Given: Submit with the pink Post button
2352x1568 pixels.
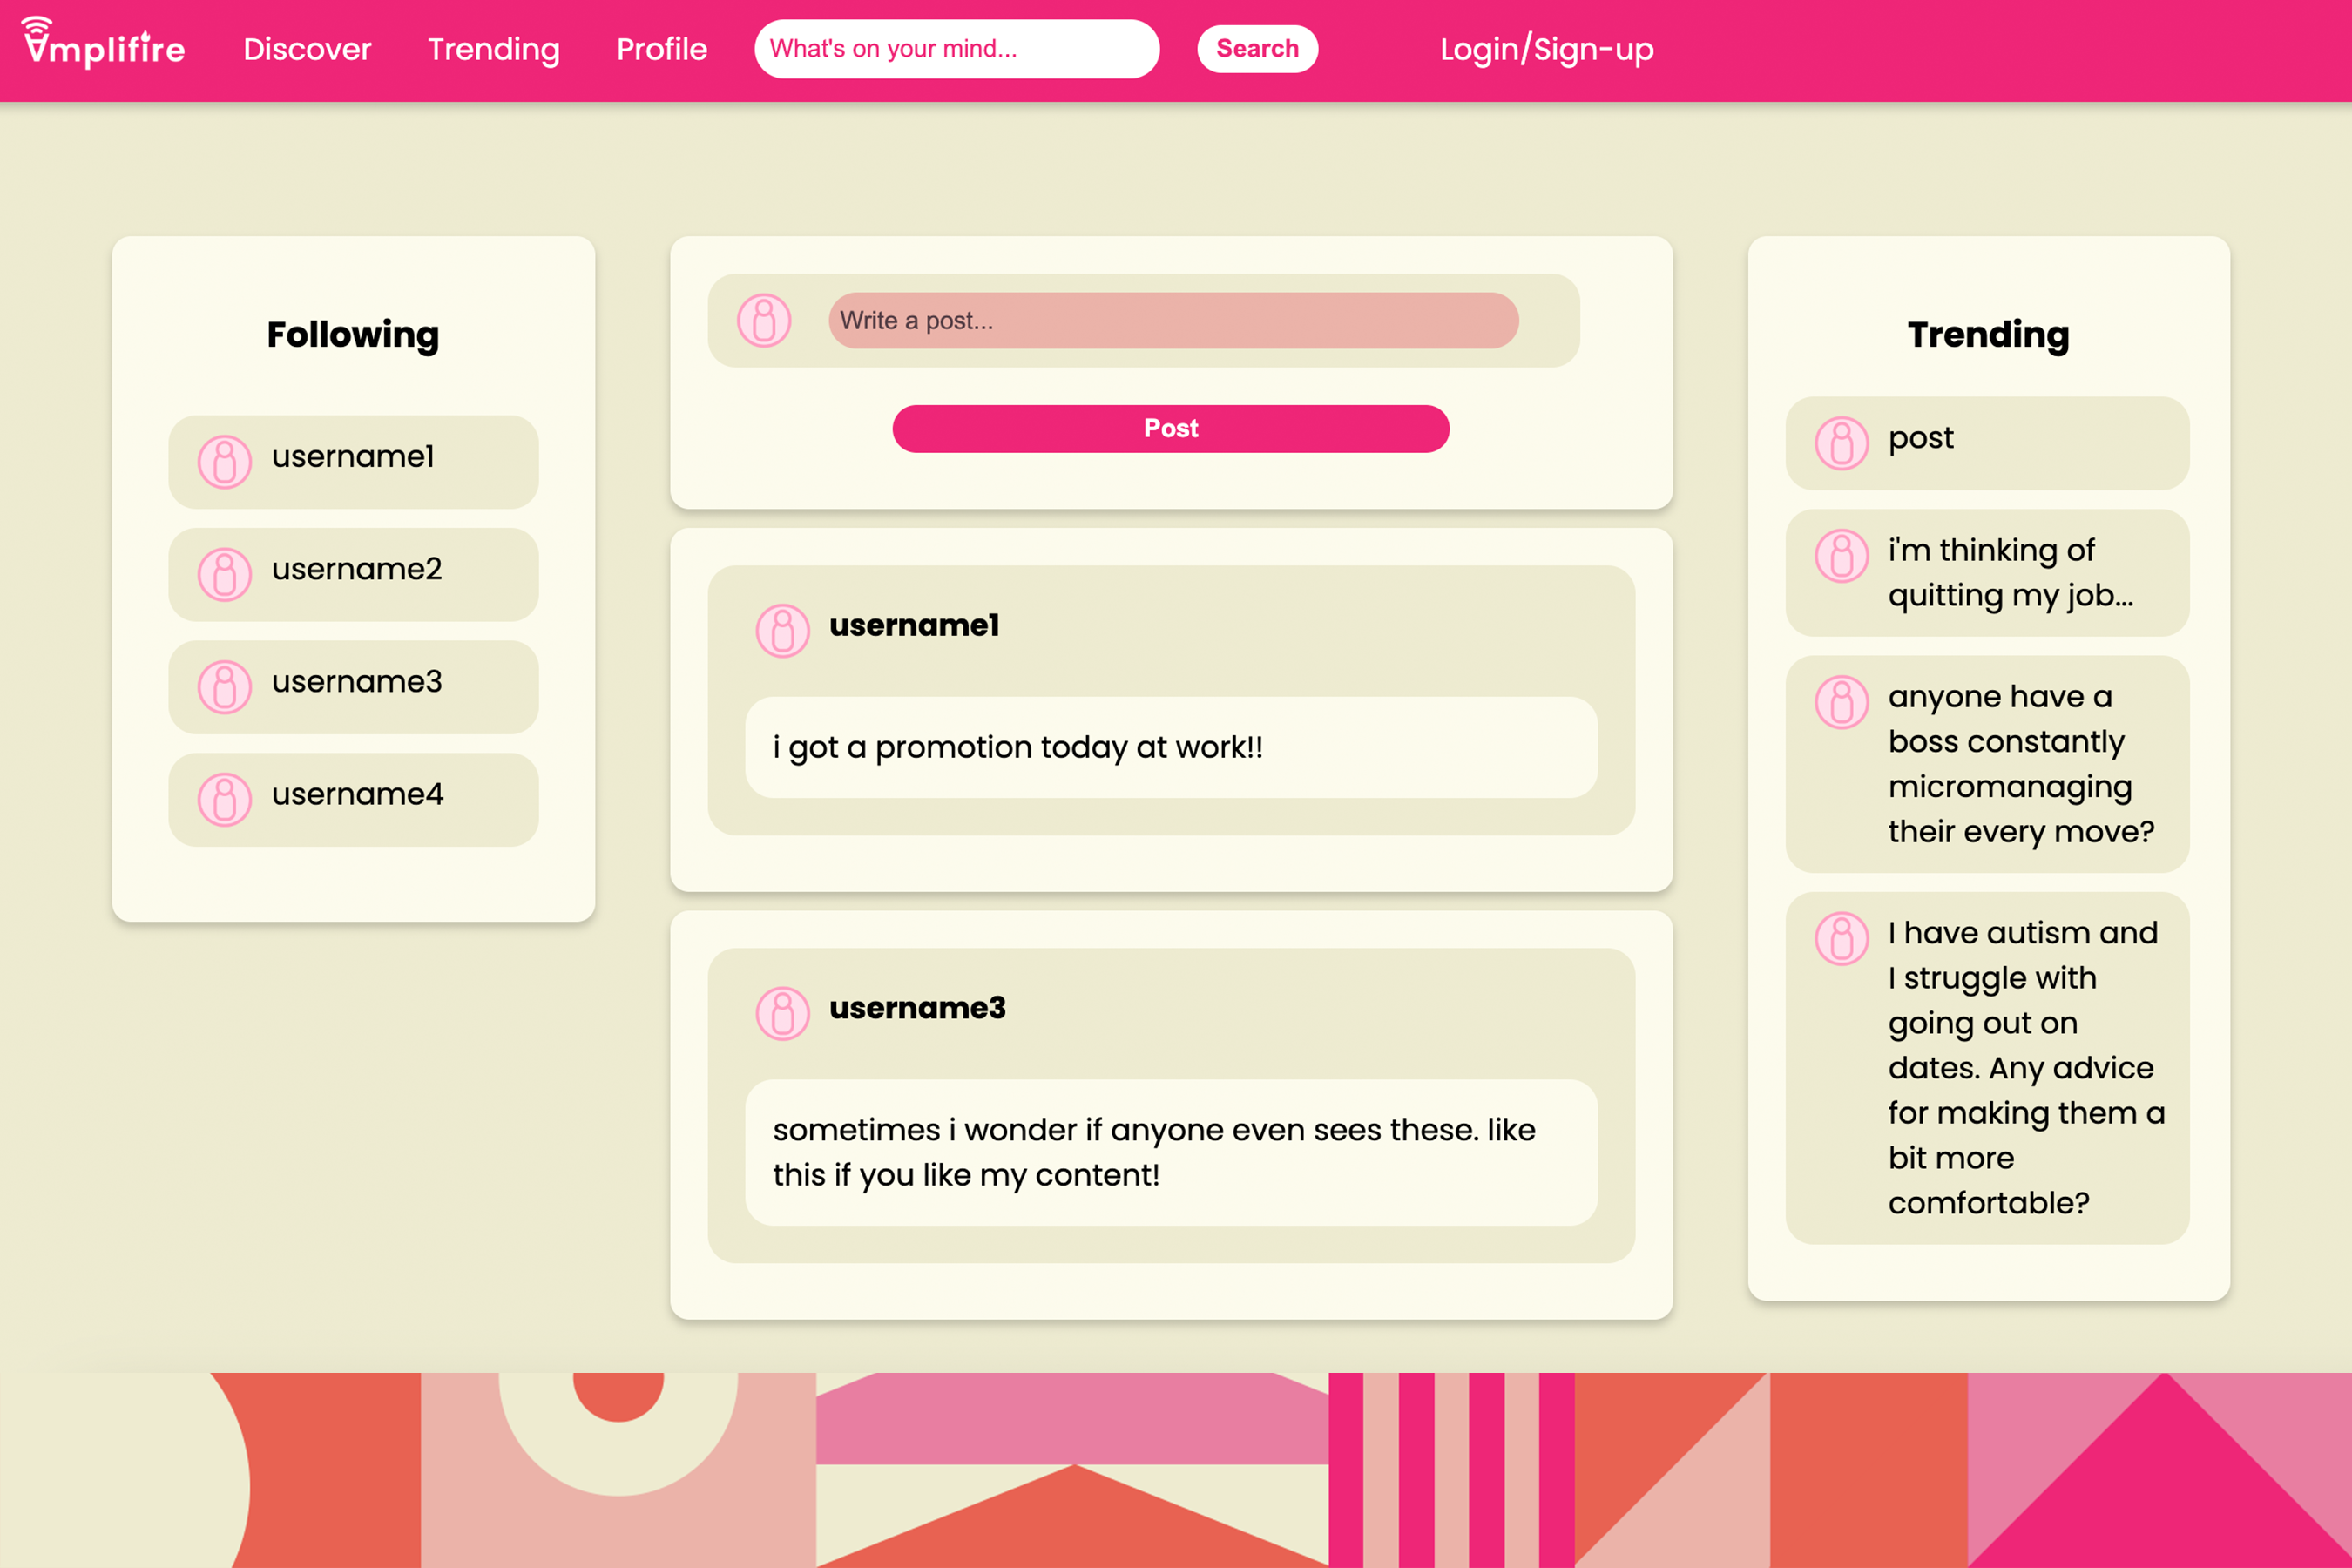Looking at the screenshot, I should point(1170,428).
